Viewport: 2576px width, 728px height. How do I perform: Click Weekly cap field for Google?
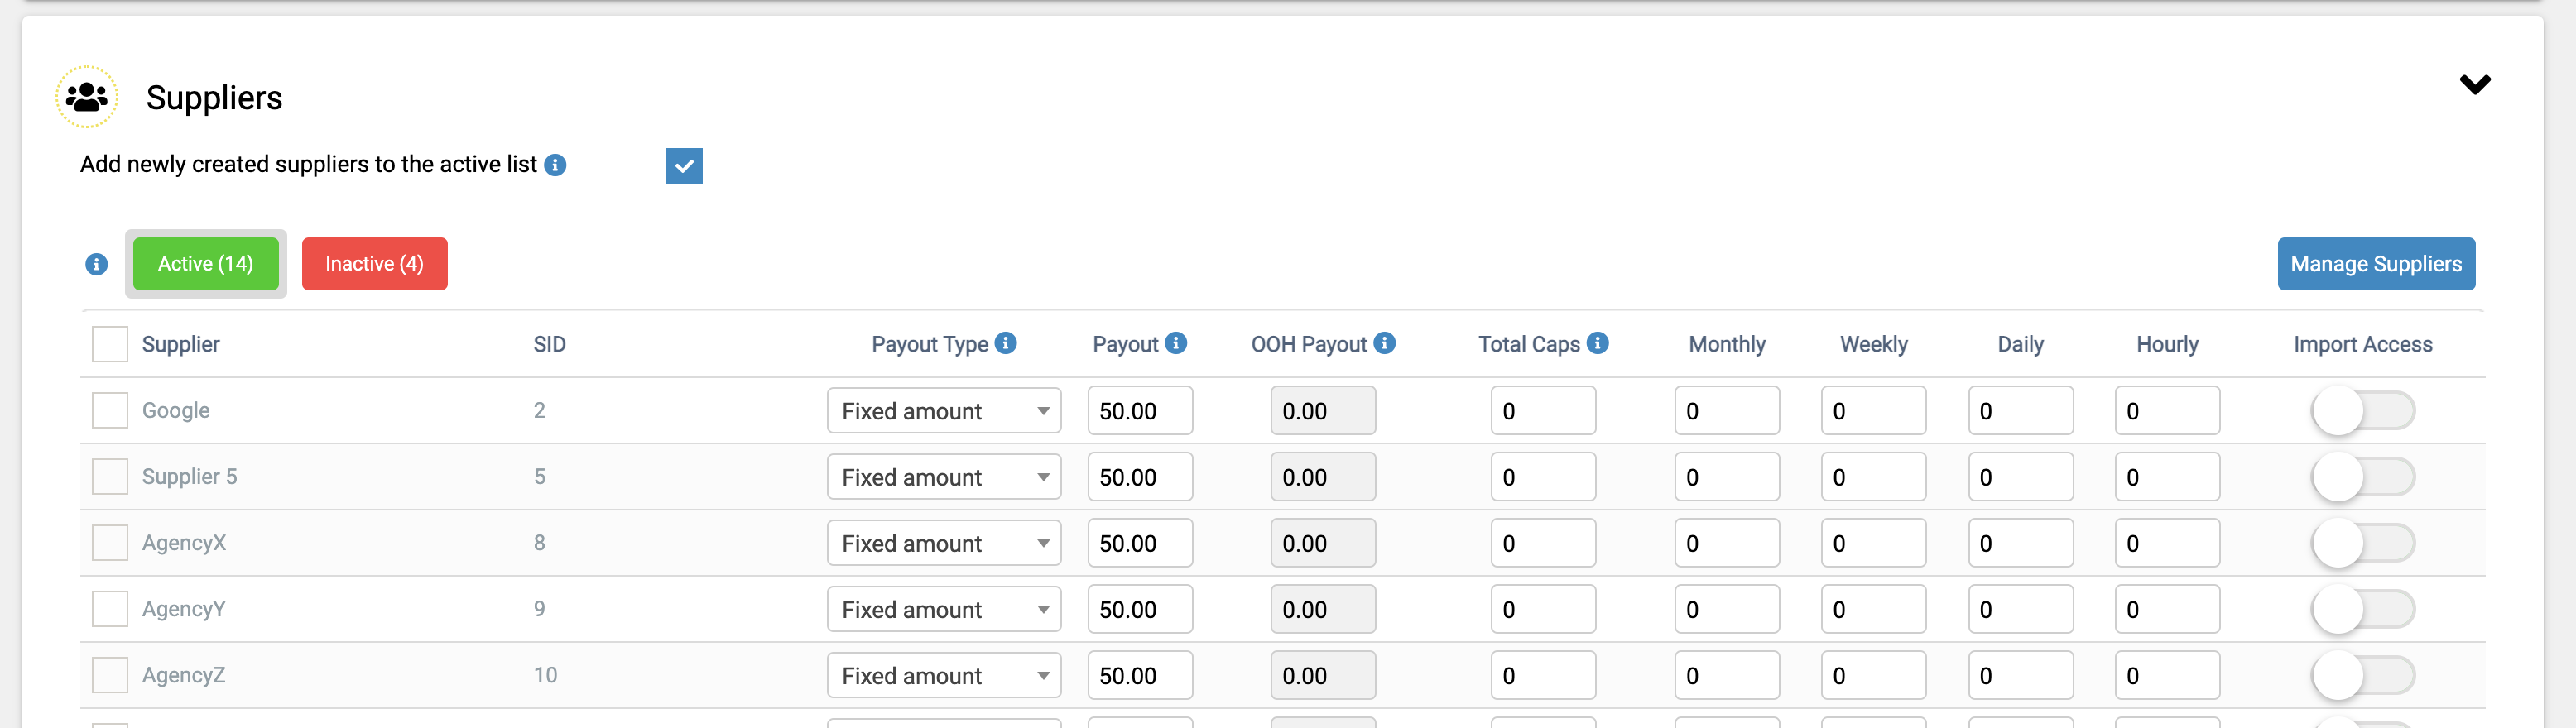[x=1874, y=411]
